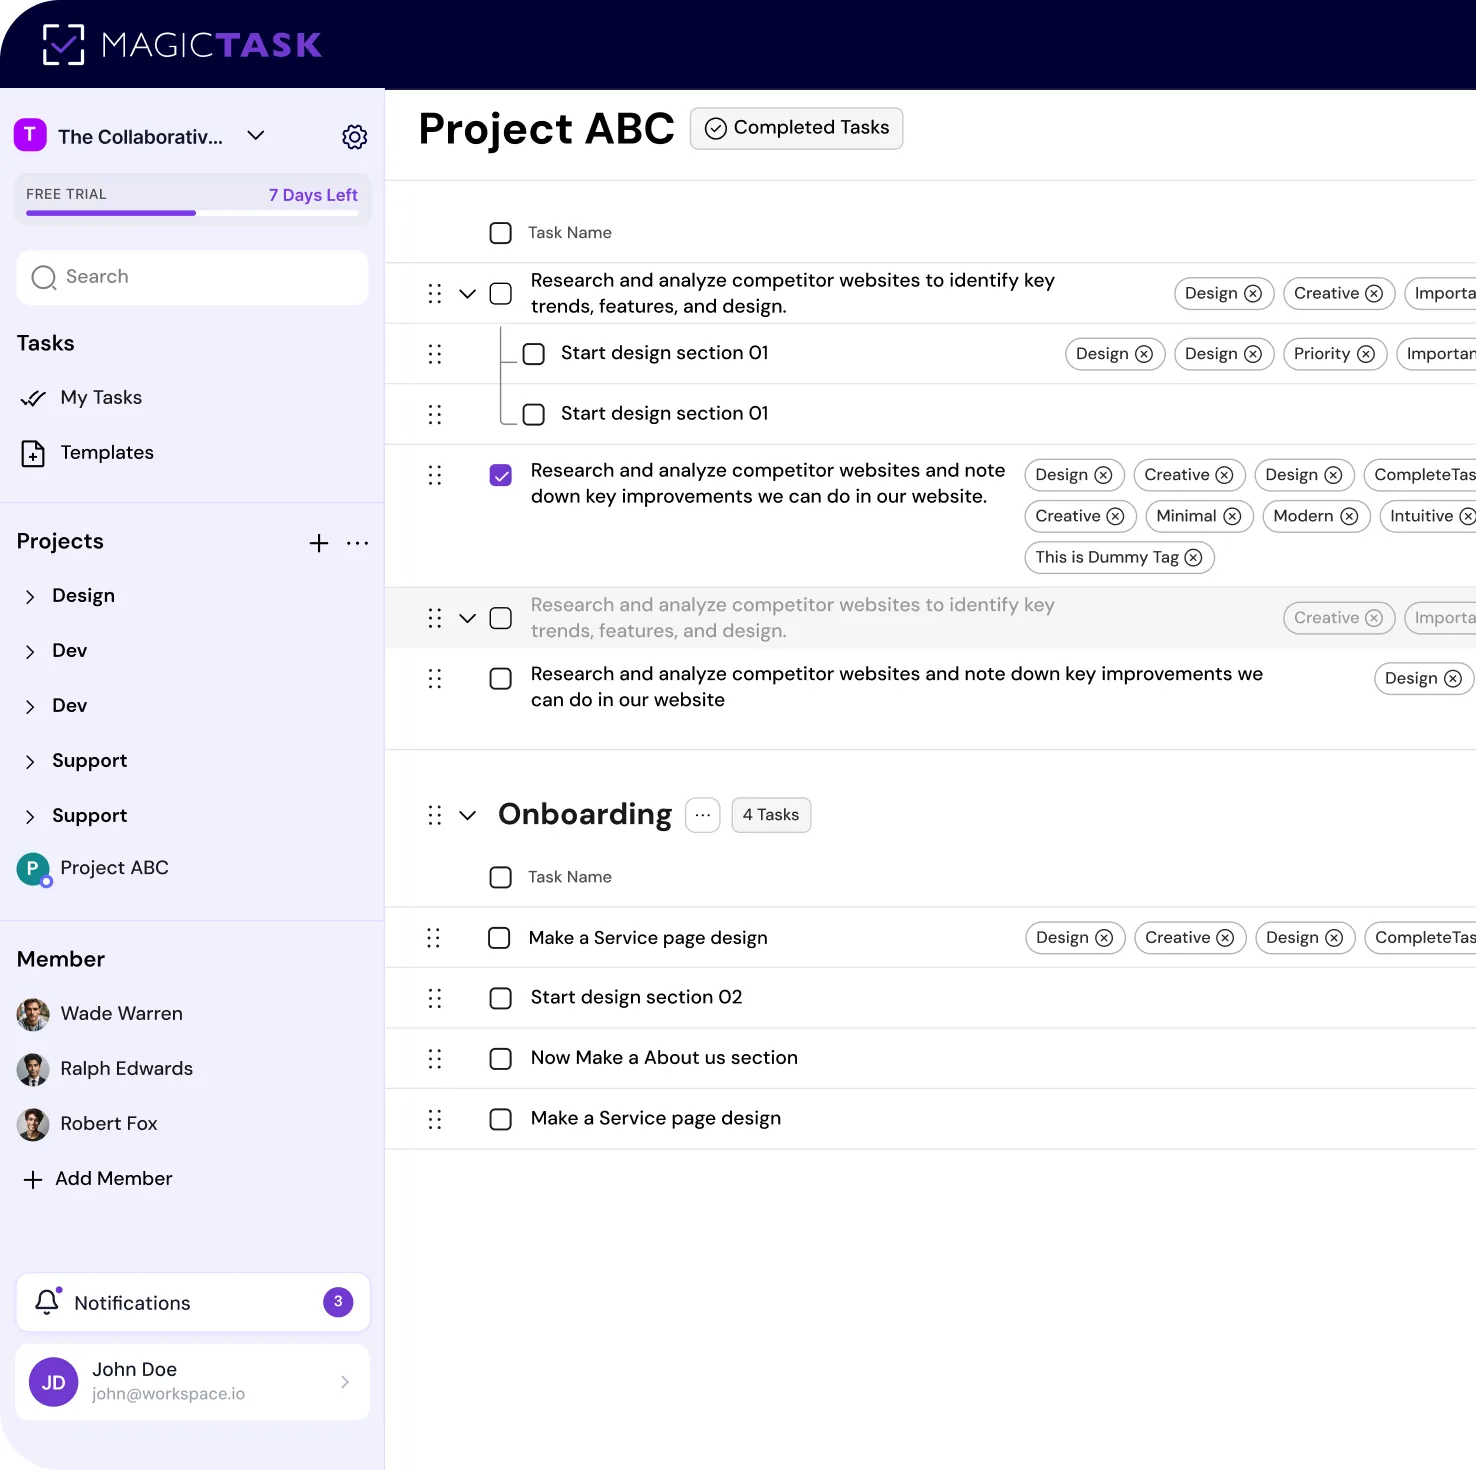Collapse subtasks of the first research task
Image resolution: width=1476 pixels, height=1470 pixels.
point(467,294)
